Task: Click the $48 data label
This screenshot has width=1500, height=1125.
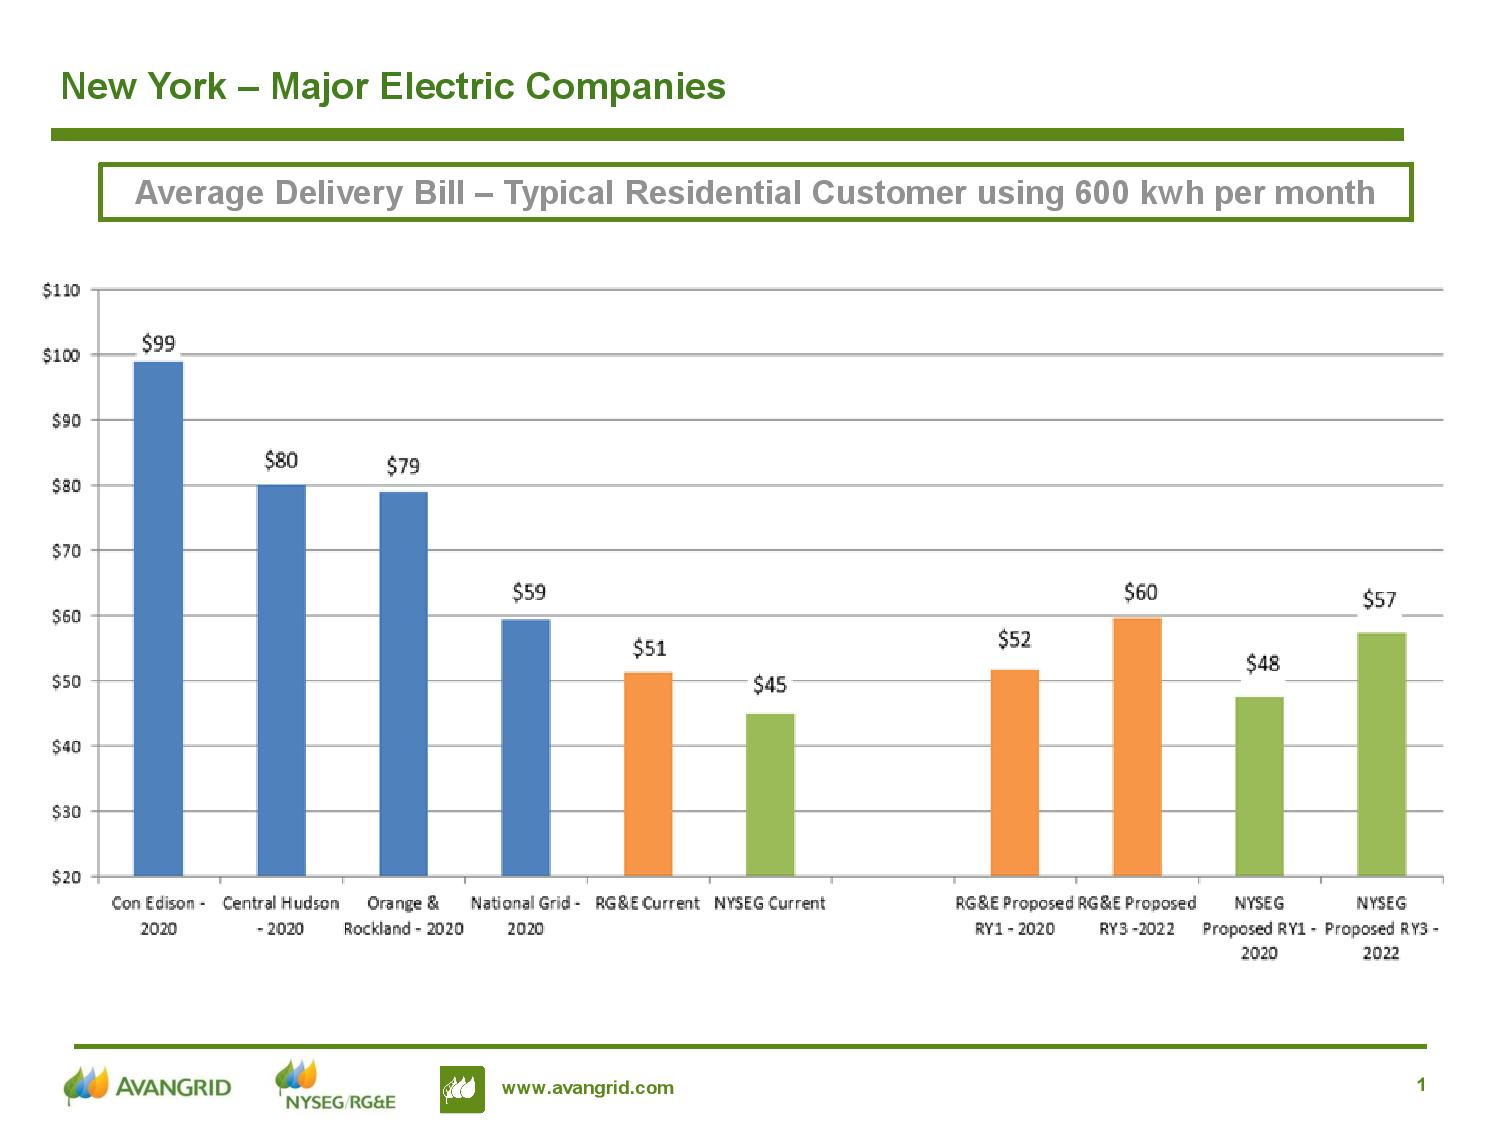Action: [1262, 664]
